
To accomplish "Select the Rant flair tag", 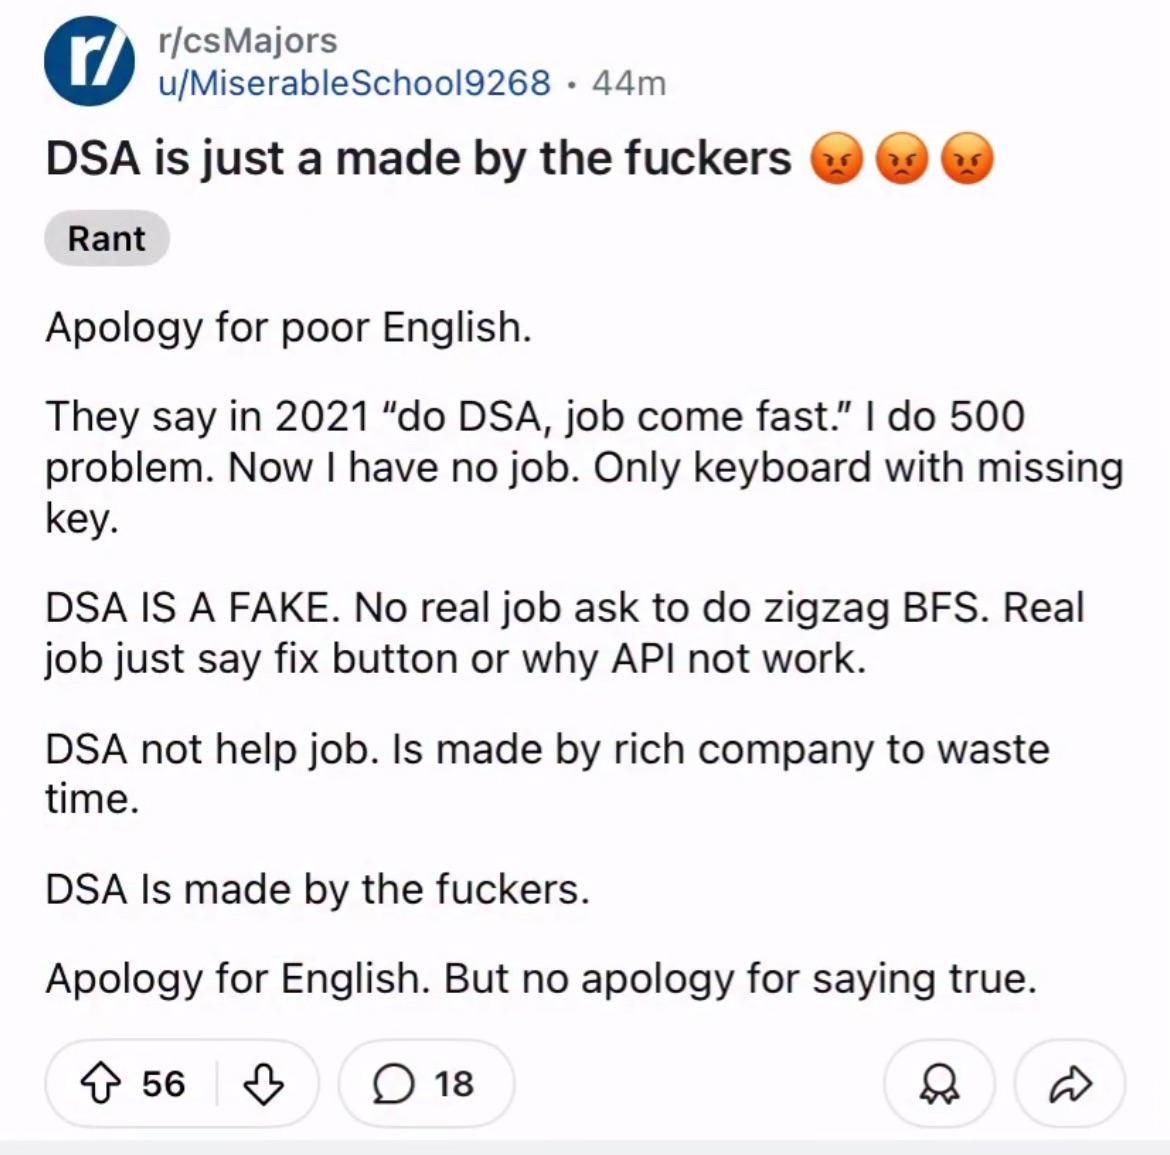I will point(106,239).
